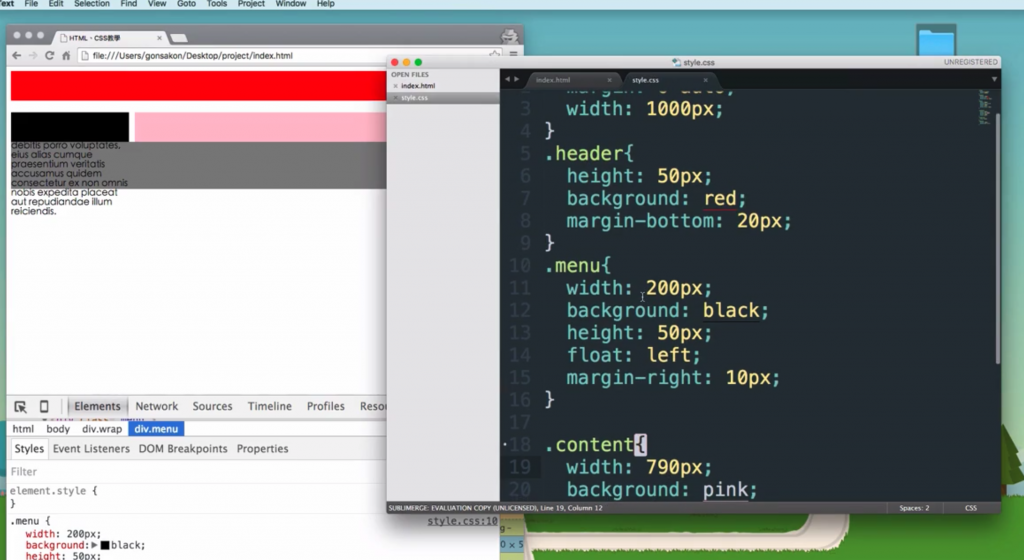Follow the style.css:10 source link
This screenshot has height=560, width=1024.
coord(462,521)
